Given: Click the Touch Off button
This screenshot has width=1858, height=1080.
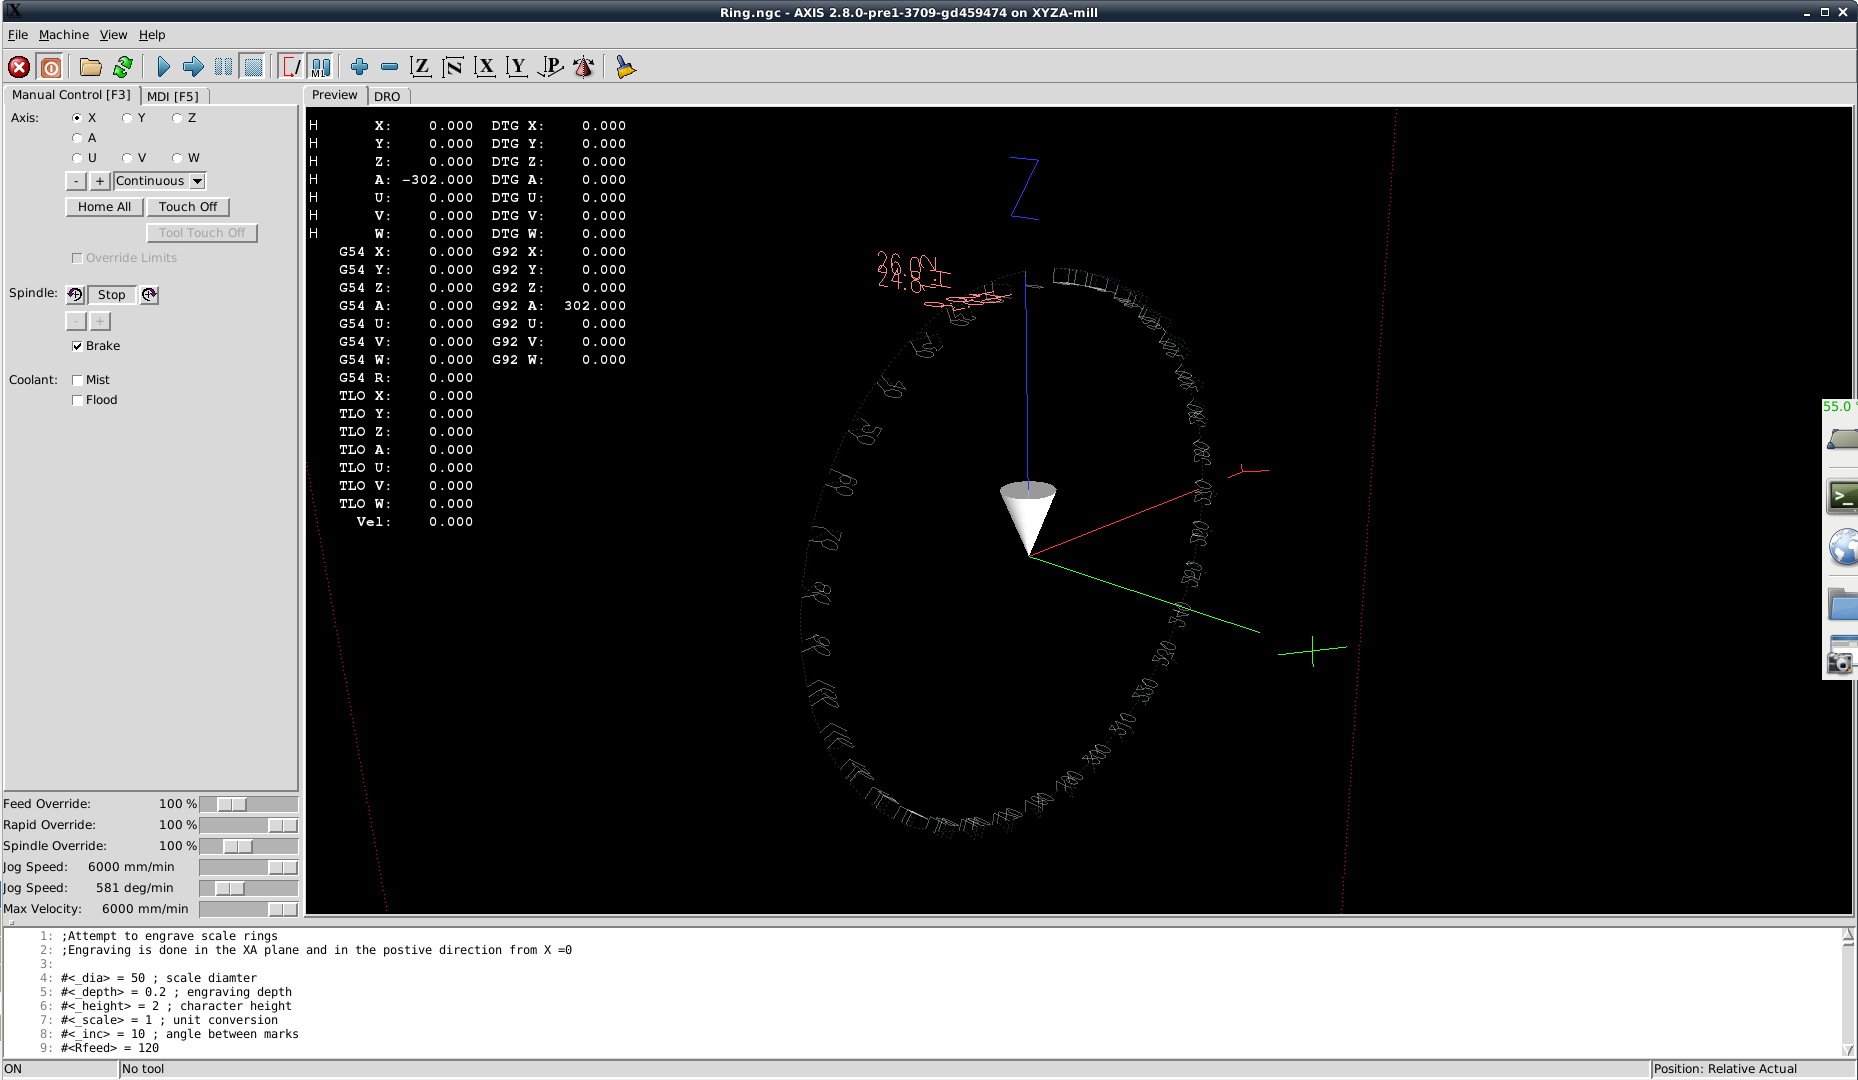Looking at the screenshot, I should [x=188, y=207].
